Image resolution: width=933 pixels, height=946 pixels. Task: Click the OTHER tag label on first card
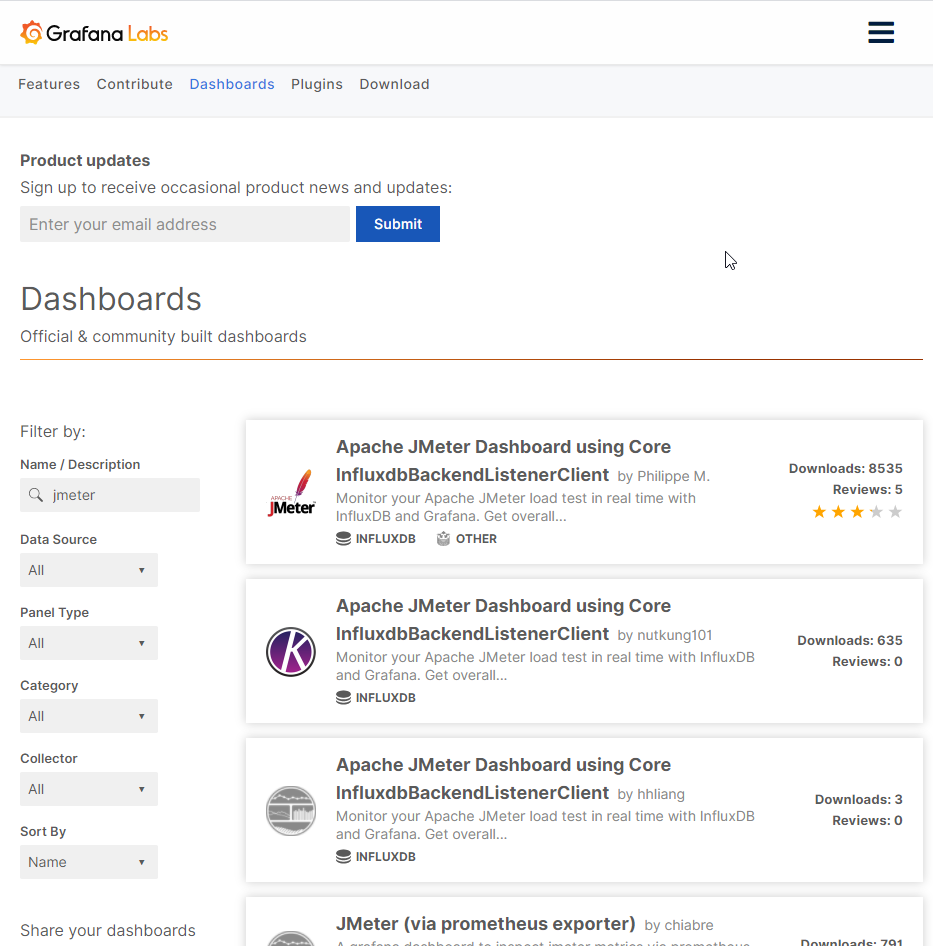click(x=476, y=539)
